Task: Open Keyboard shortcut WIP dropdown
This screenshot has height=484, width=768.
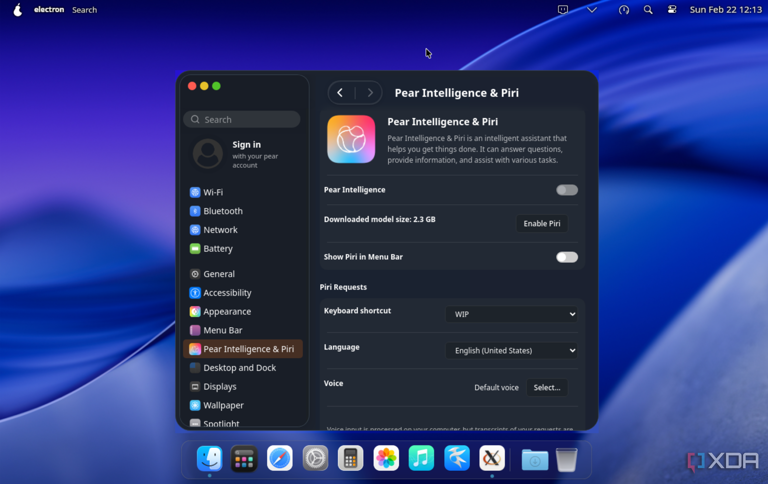Action: point(511,314)
